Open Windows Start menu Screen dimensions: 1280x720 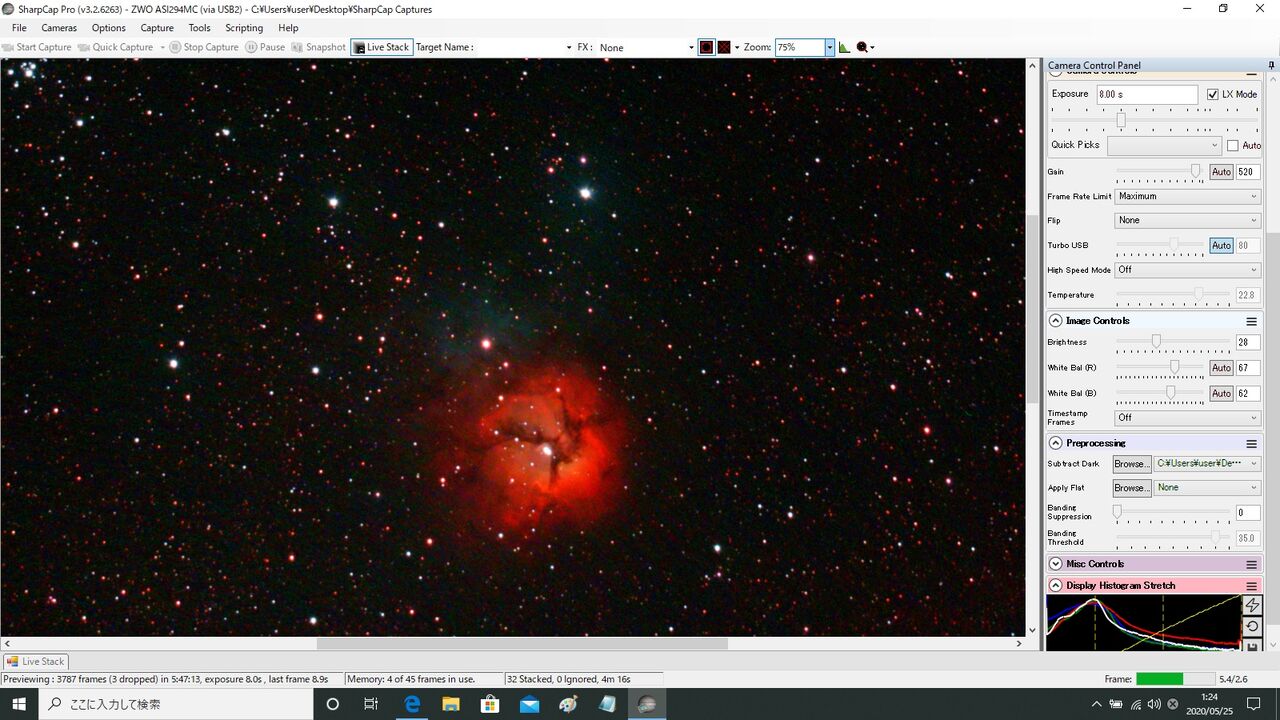pos(19,704)
